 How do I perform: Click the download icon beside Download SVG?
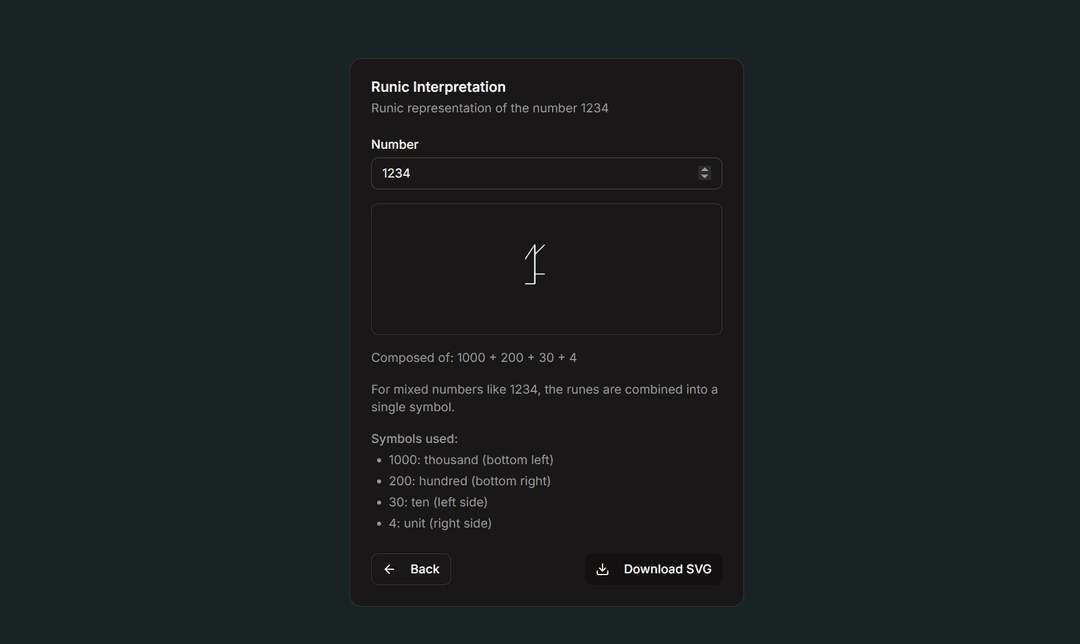(x=602, y=569)
